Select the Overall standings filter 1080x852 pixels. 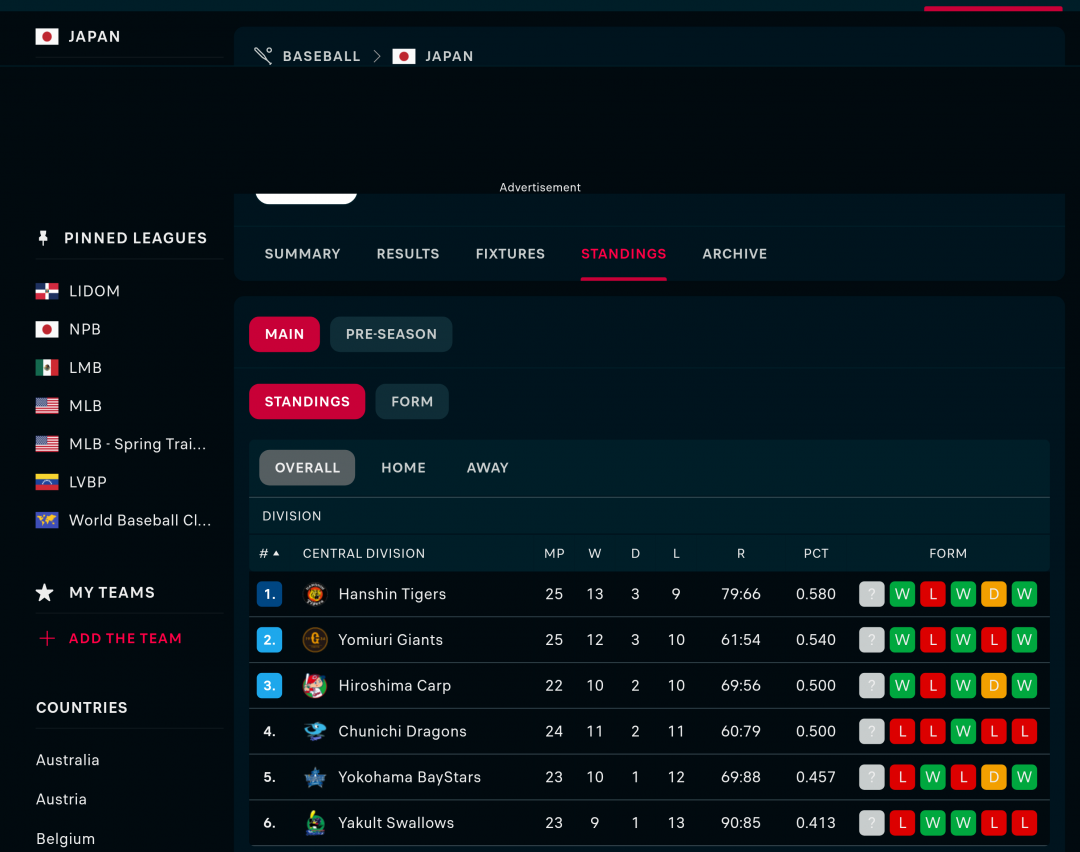click(x=307, y=468)
